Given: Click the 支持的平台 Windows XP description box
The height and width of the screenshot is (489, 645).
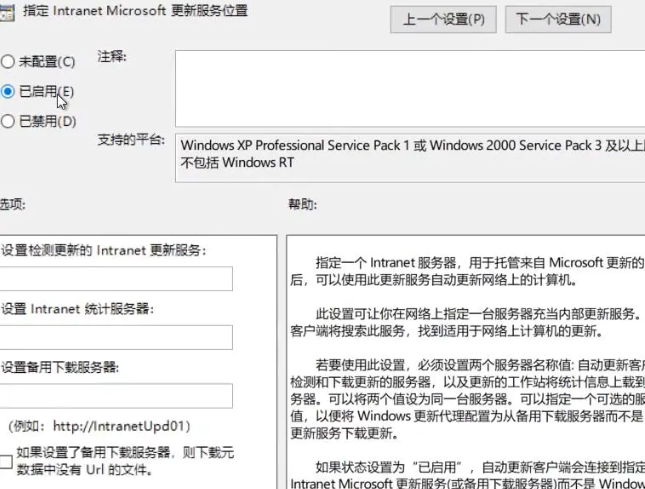Looking at the screenshot, I should (410, 154).
